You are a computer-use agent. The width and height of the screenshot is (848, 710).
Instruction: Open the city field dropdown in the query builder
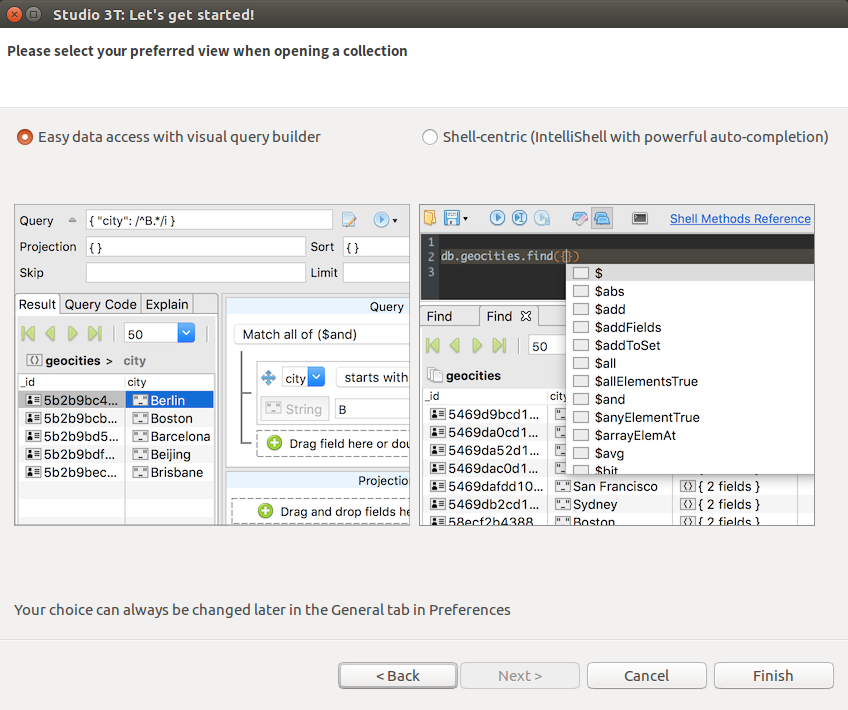(317, 377)
